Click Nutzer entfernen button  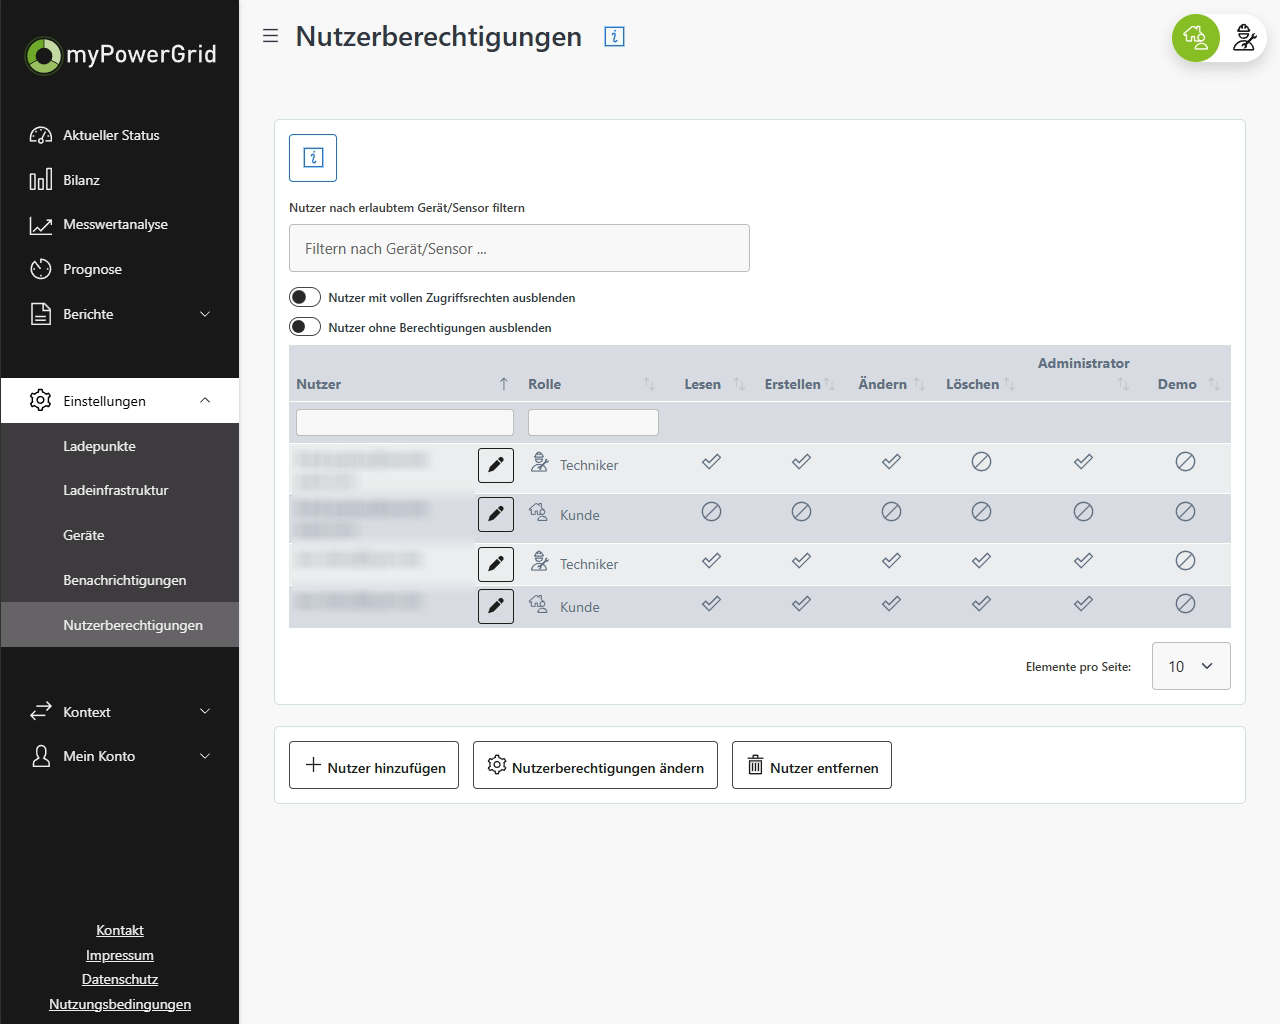pyautogui.click(x=812, y=765)
